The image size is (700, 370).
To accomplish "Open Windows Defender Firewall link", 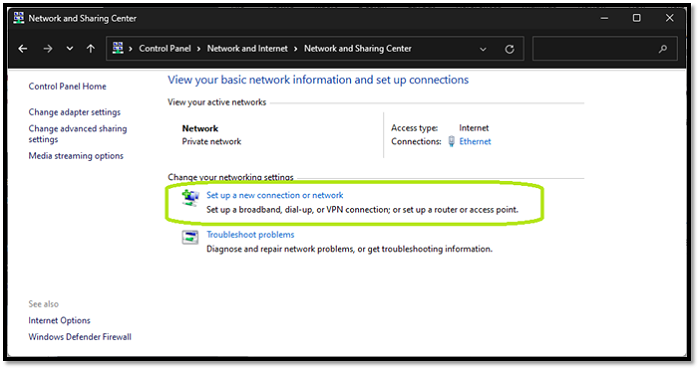I will (80, 337).
